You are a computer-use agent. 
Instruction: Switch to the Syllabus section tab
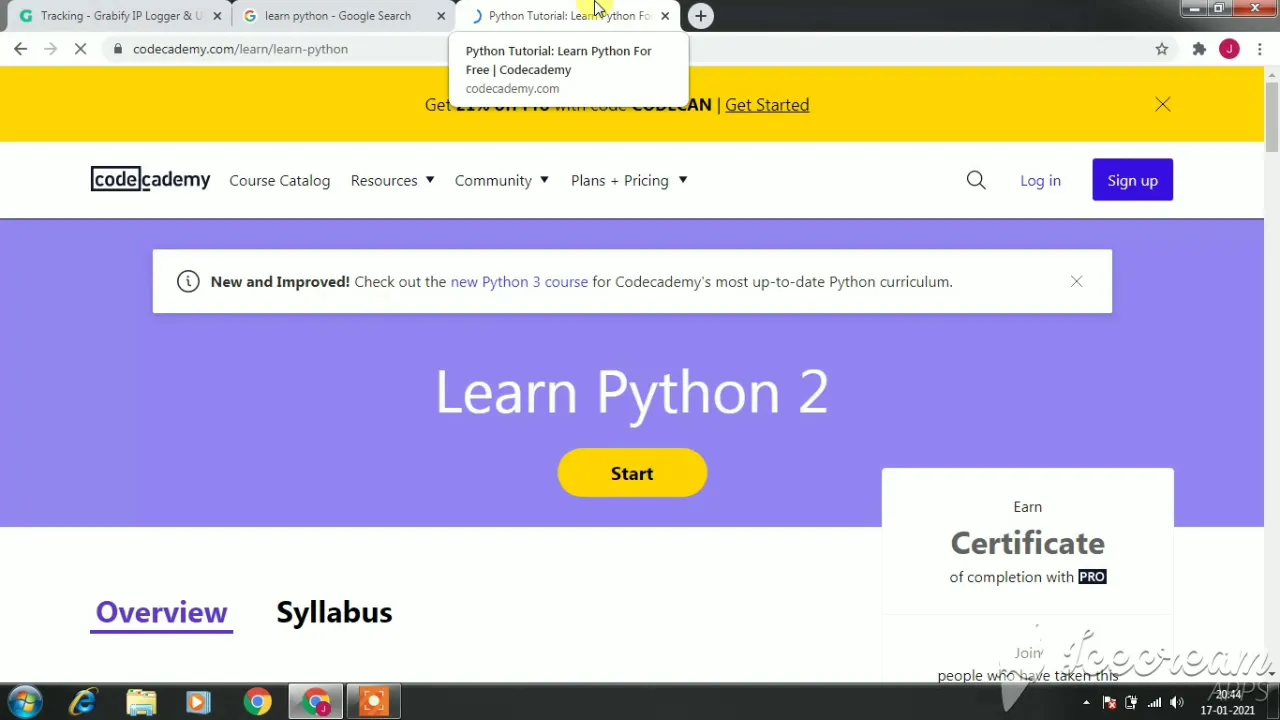(x=334, y=612)
